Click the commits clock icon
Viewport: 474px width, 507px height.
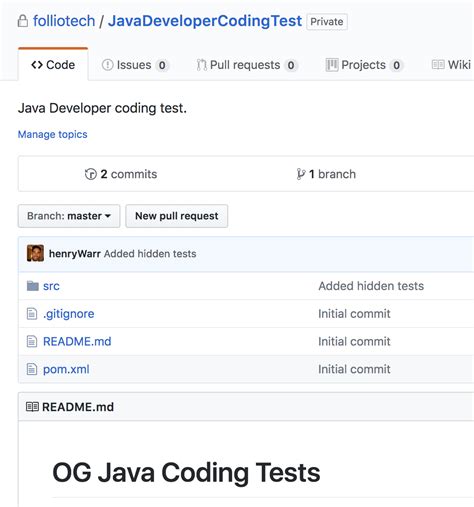click(x=91, y=174)
